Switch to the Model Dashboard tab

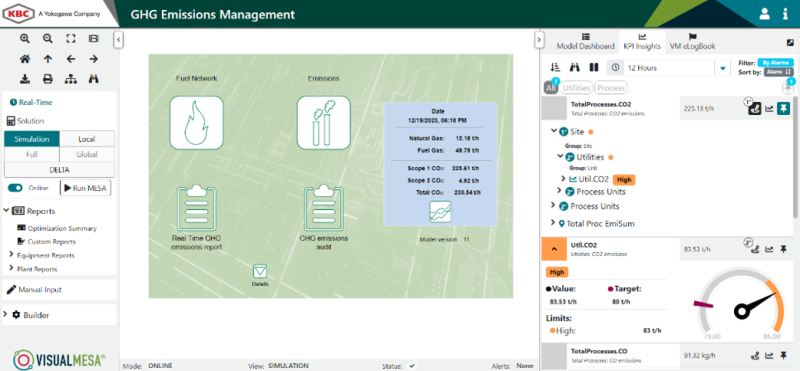coord(585,41)
